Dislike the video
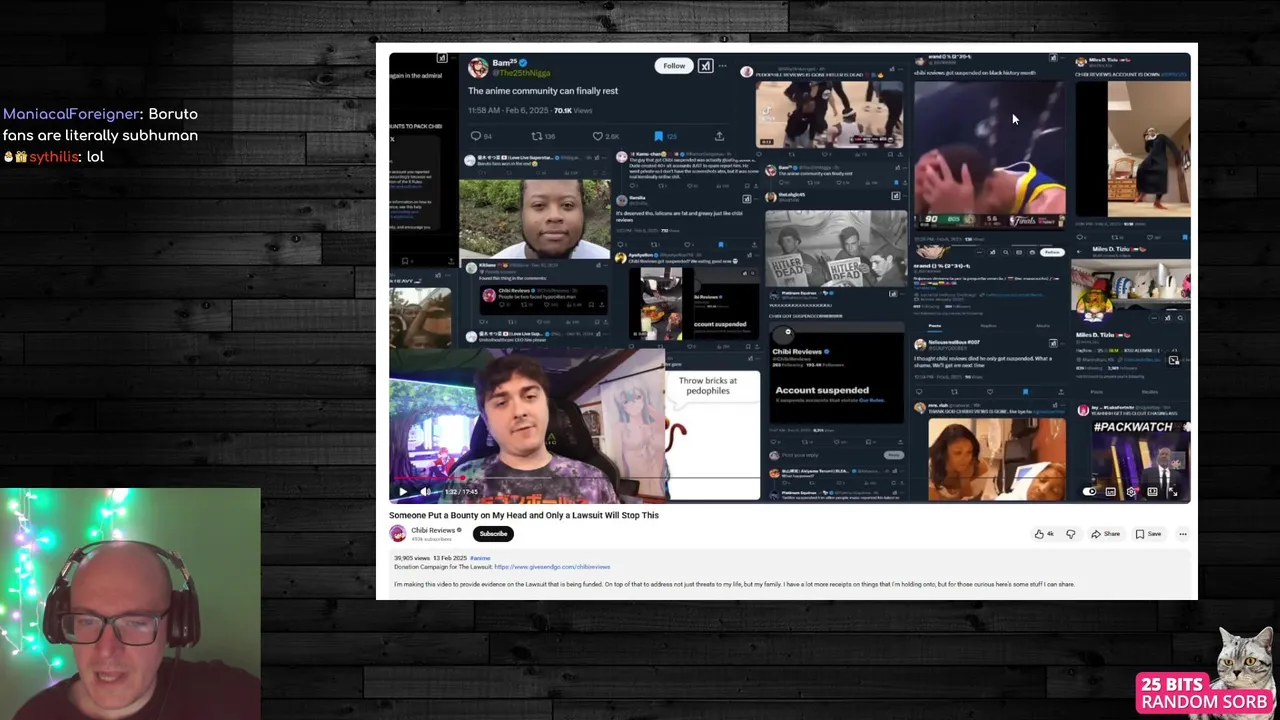Viewport: 1280px width, 720px height. point(1070,534)
